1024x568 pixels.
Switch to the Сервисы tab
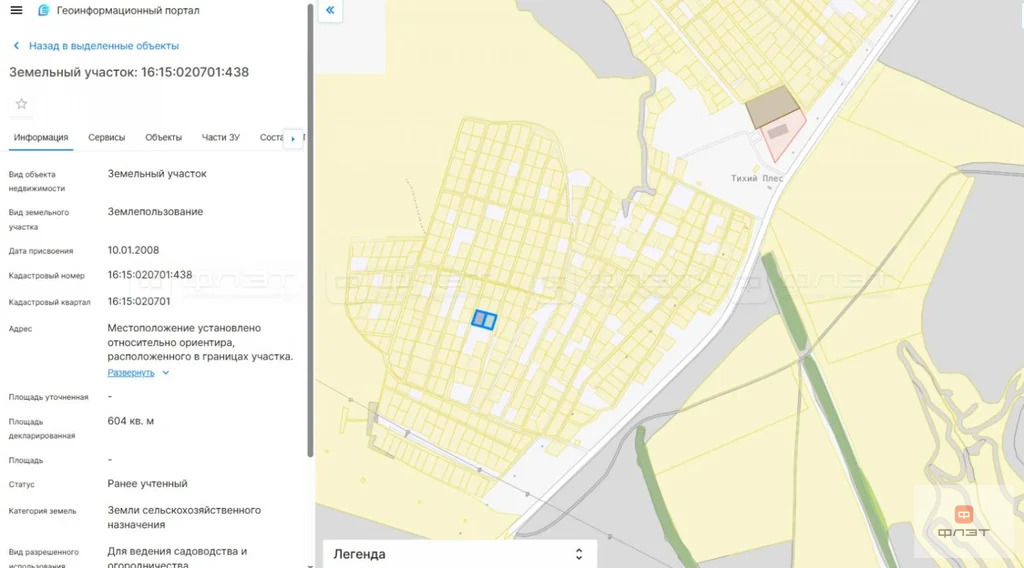(107, 138)
